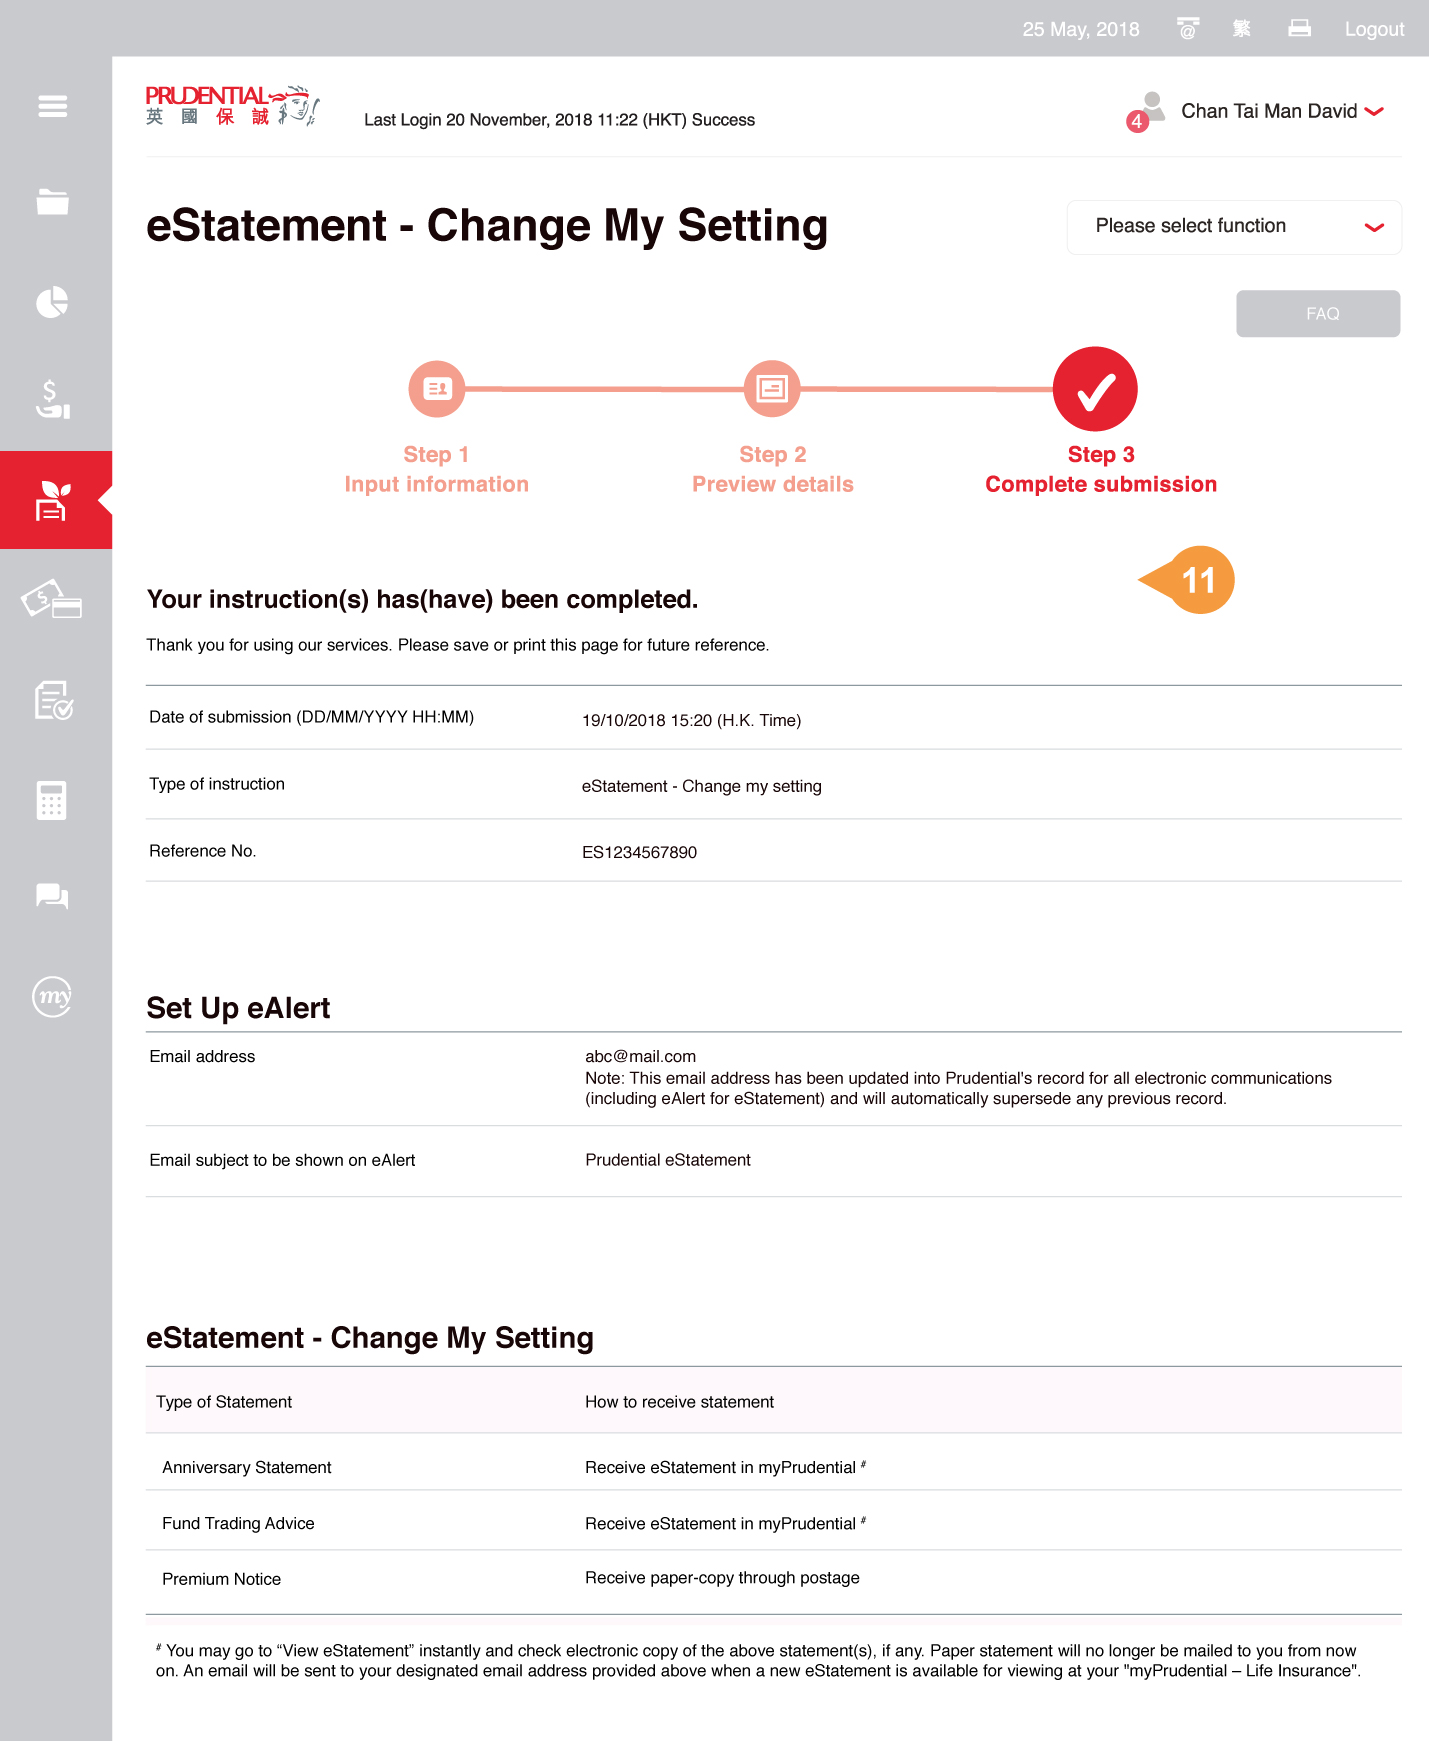
Task: Open the email inbox icon in header
Action: coord(1187,29)
